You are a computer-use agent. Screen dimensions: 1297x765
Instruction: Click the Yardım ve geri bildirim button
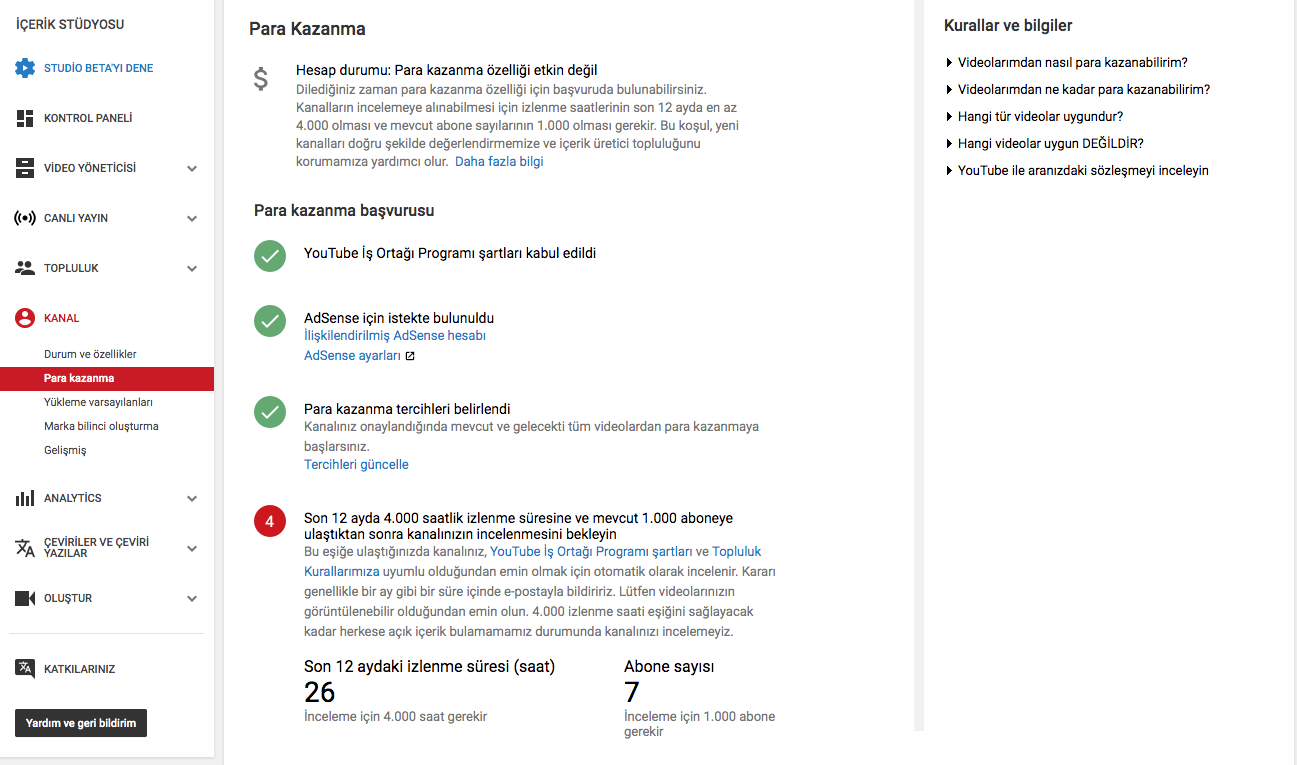(81, 723)
